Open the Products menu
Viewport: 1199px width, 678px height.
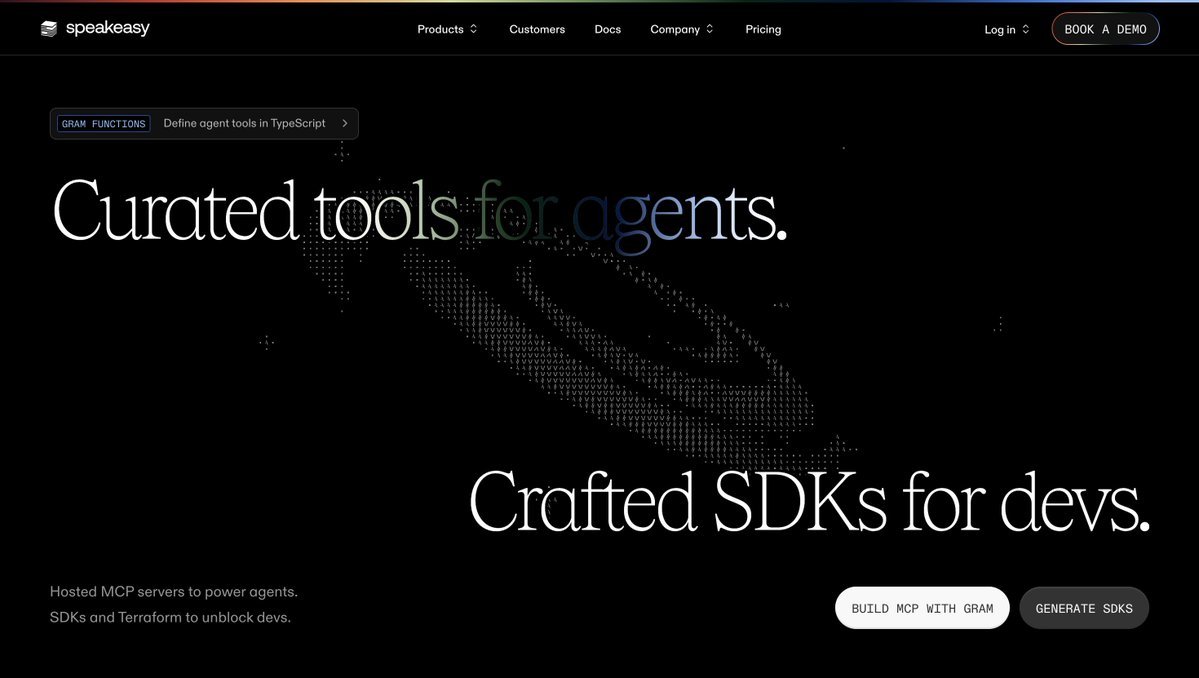(x=440, y=29)
